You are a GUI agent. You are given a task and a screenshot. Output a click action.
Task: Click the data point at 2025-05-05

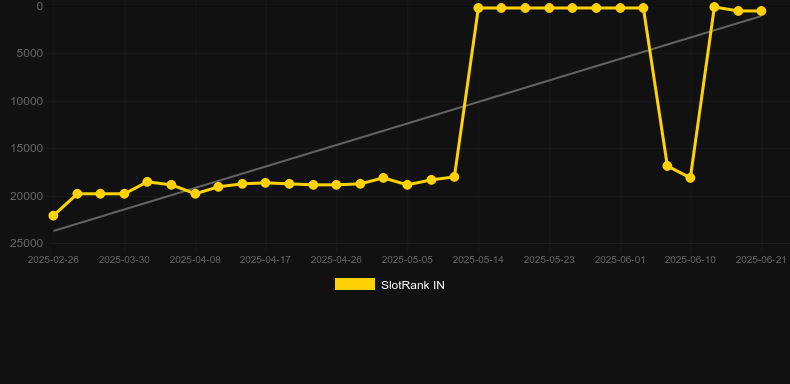pyautogui.click(x=407, y=185)
